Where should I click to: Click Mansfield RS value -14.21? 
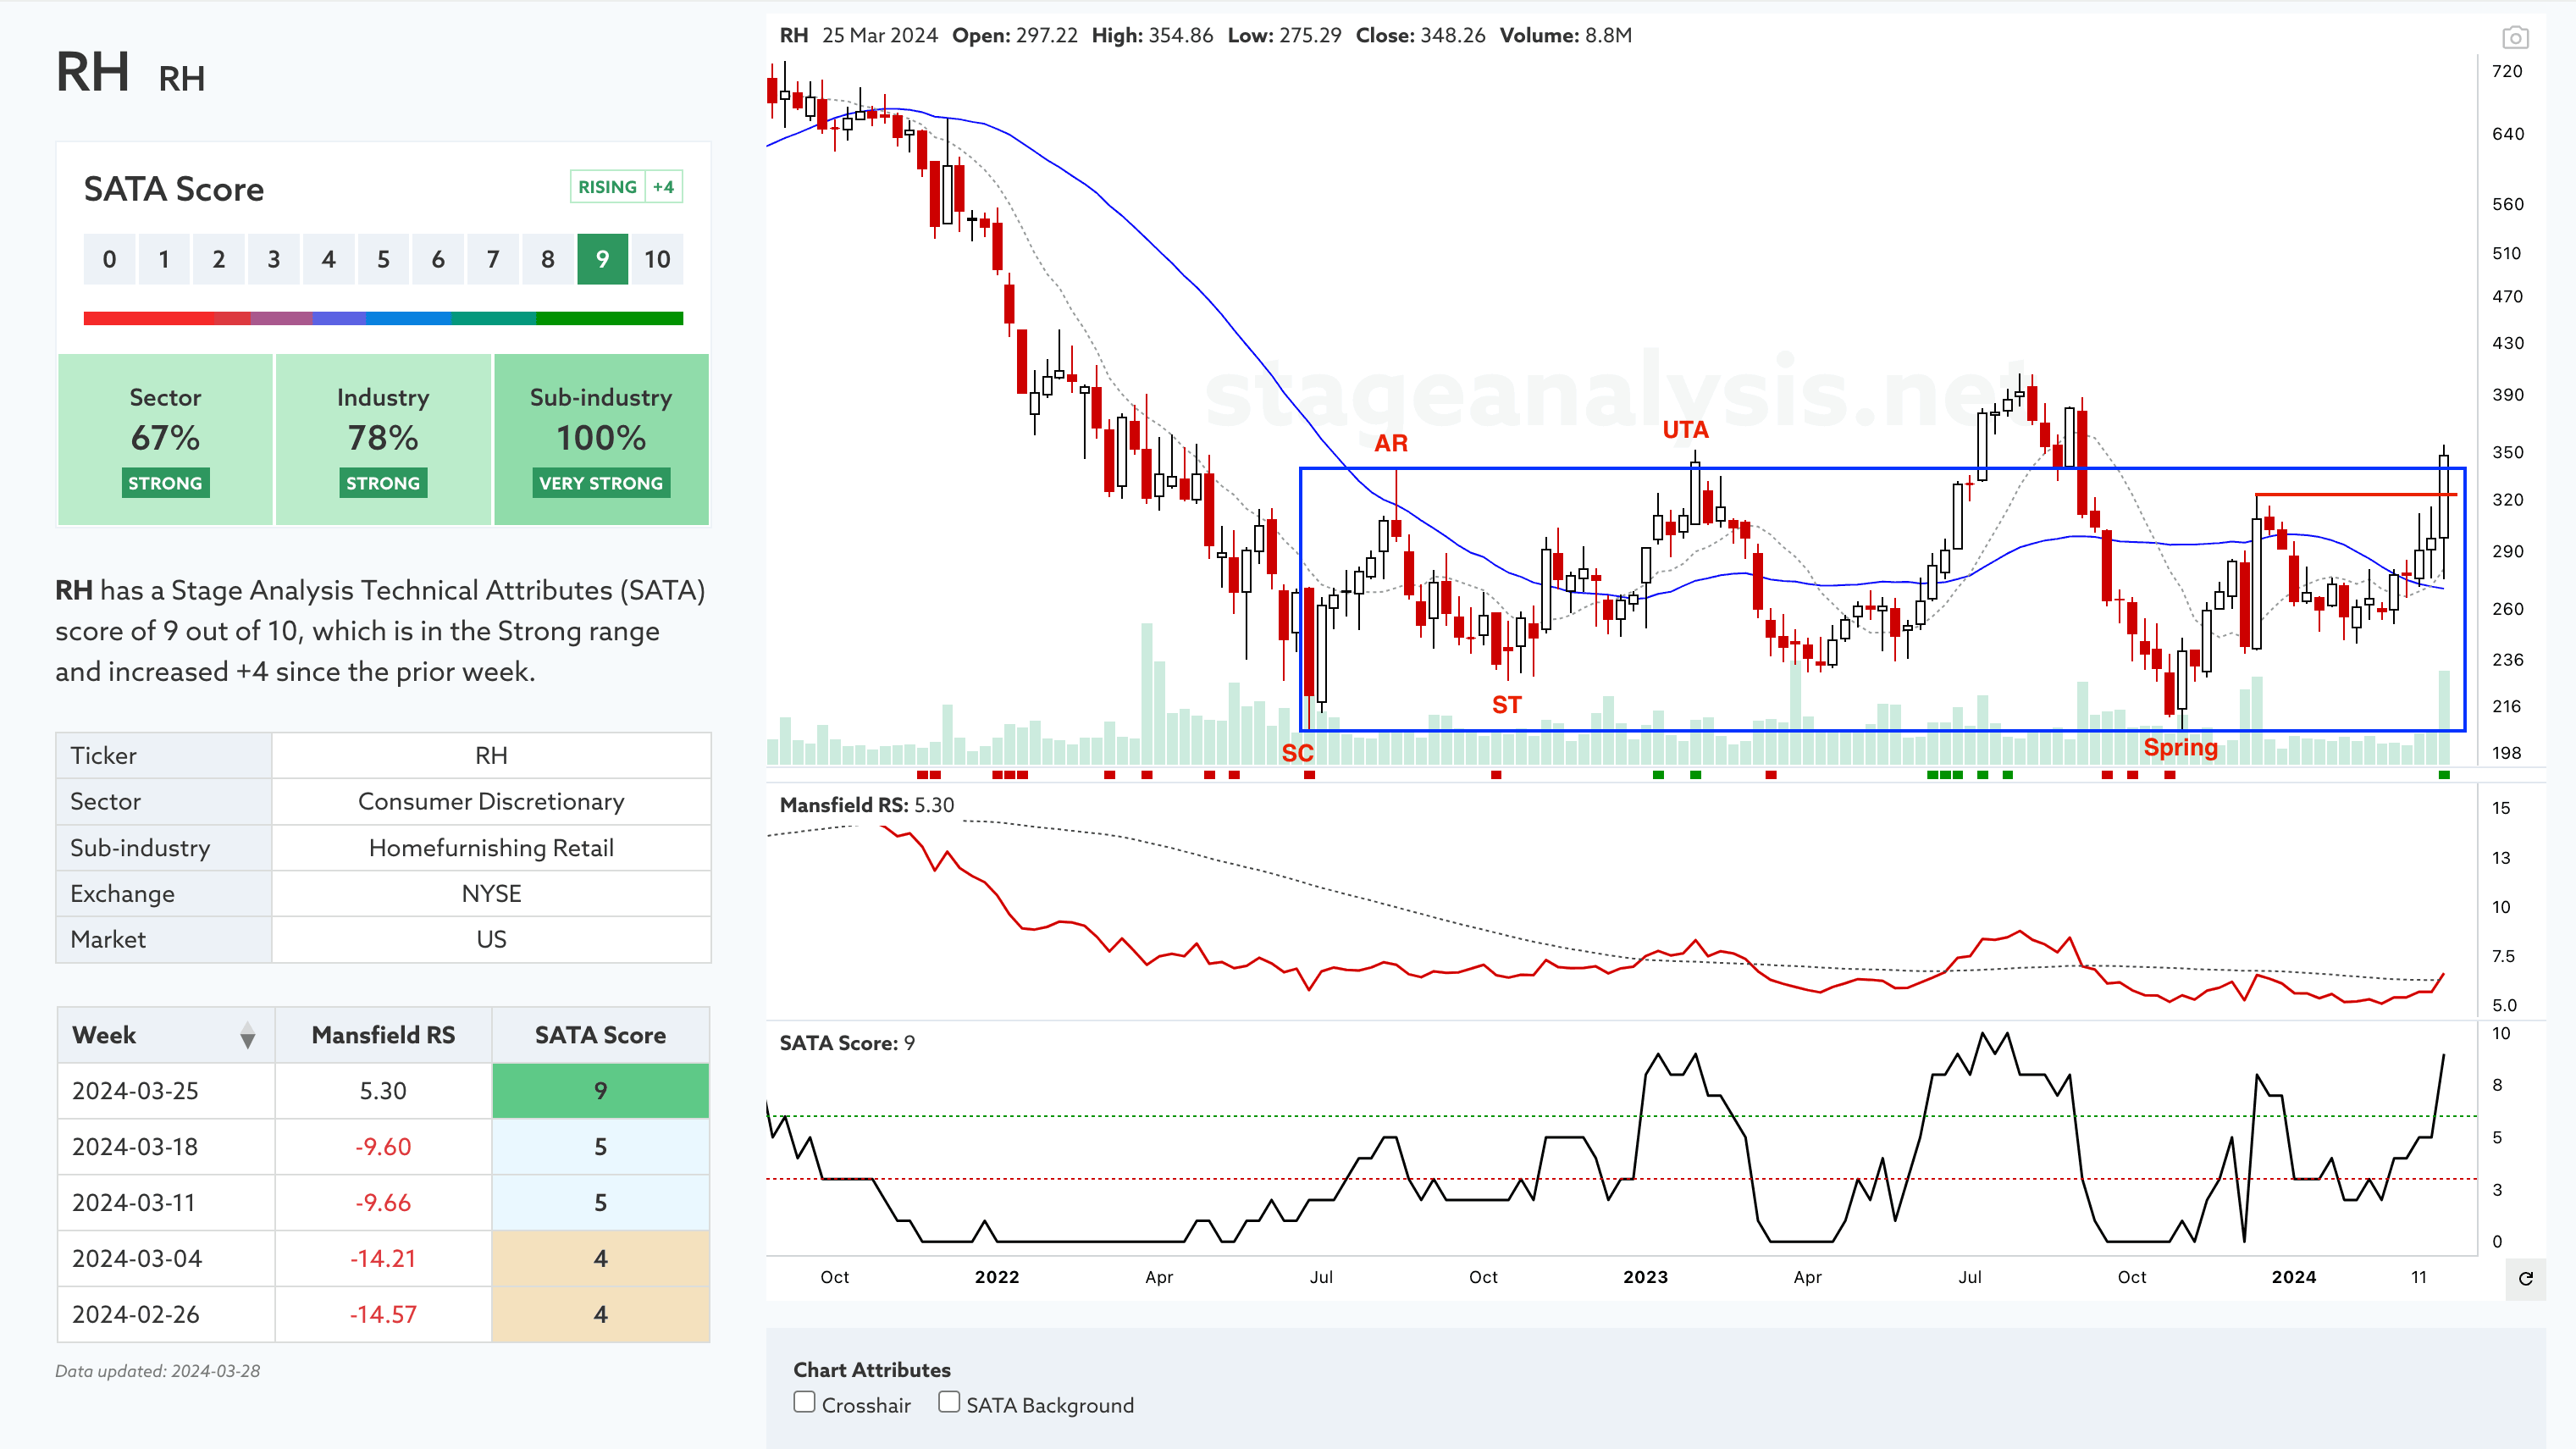[383, 1259]
